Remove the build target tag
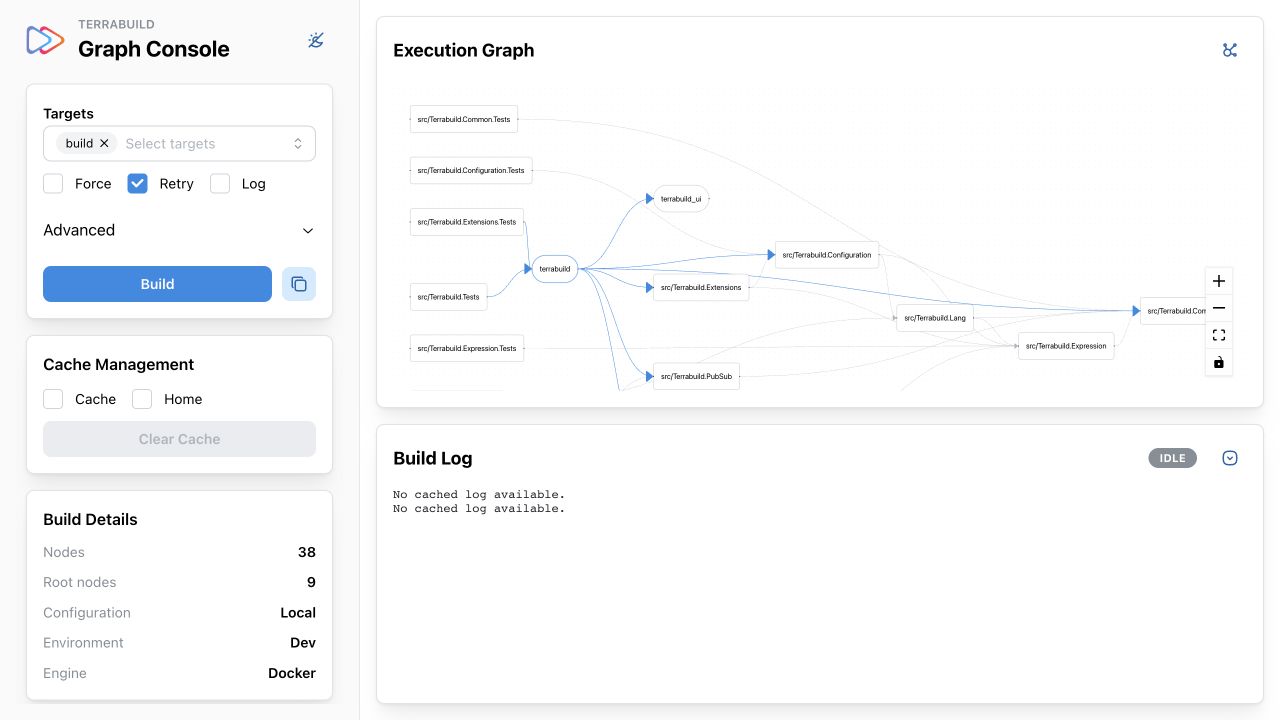Screen dimensions: 1280x720 click(104, 144)
